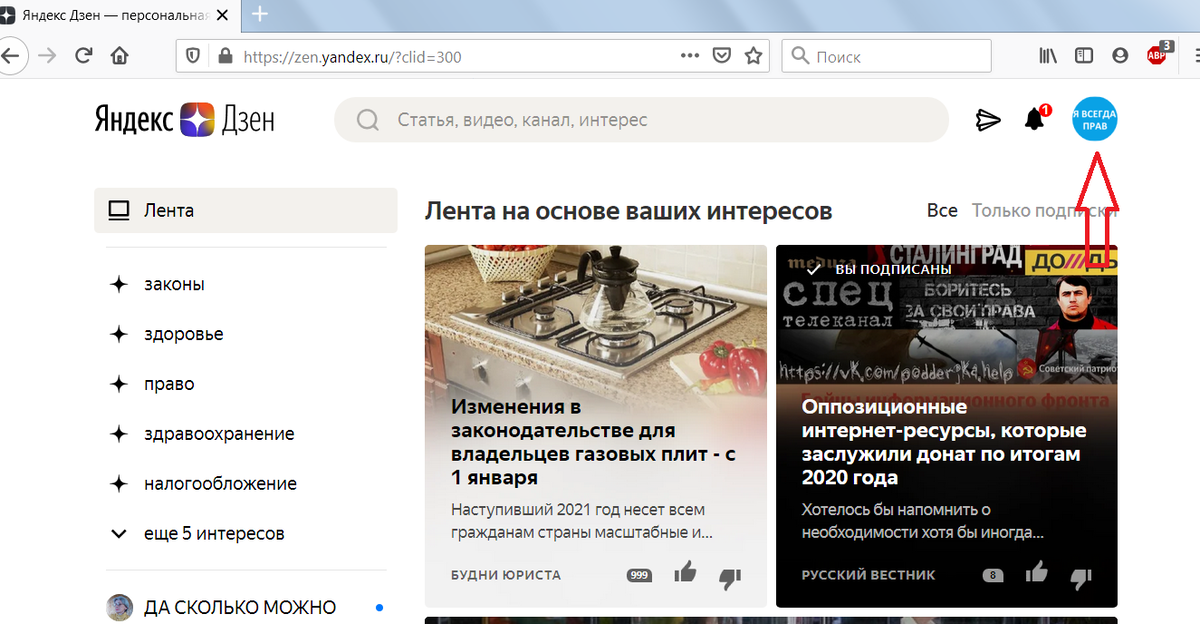
Task: Open the "налогообложение" interest
Action: 220,484
